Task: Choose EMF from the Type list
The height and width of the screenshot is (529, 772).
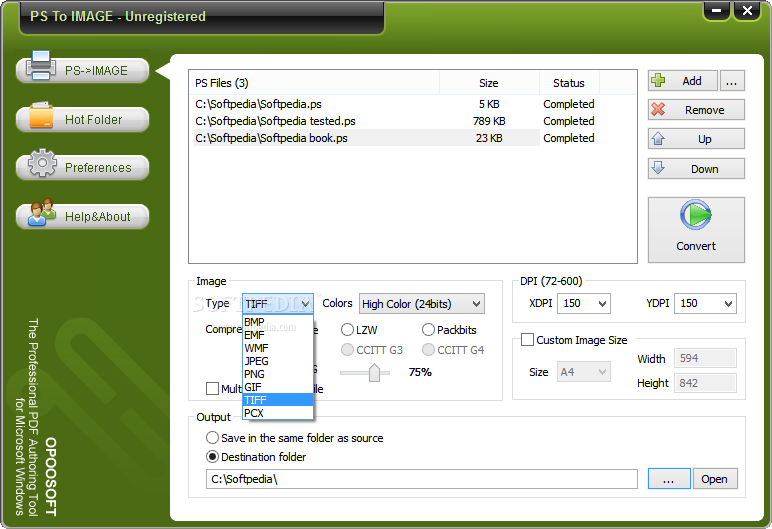Action: 278,335
